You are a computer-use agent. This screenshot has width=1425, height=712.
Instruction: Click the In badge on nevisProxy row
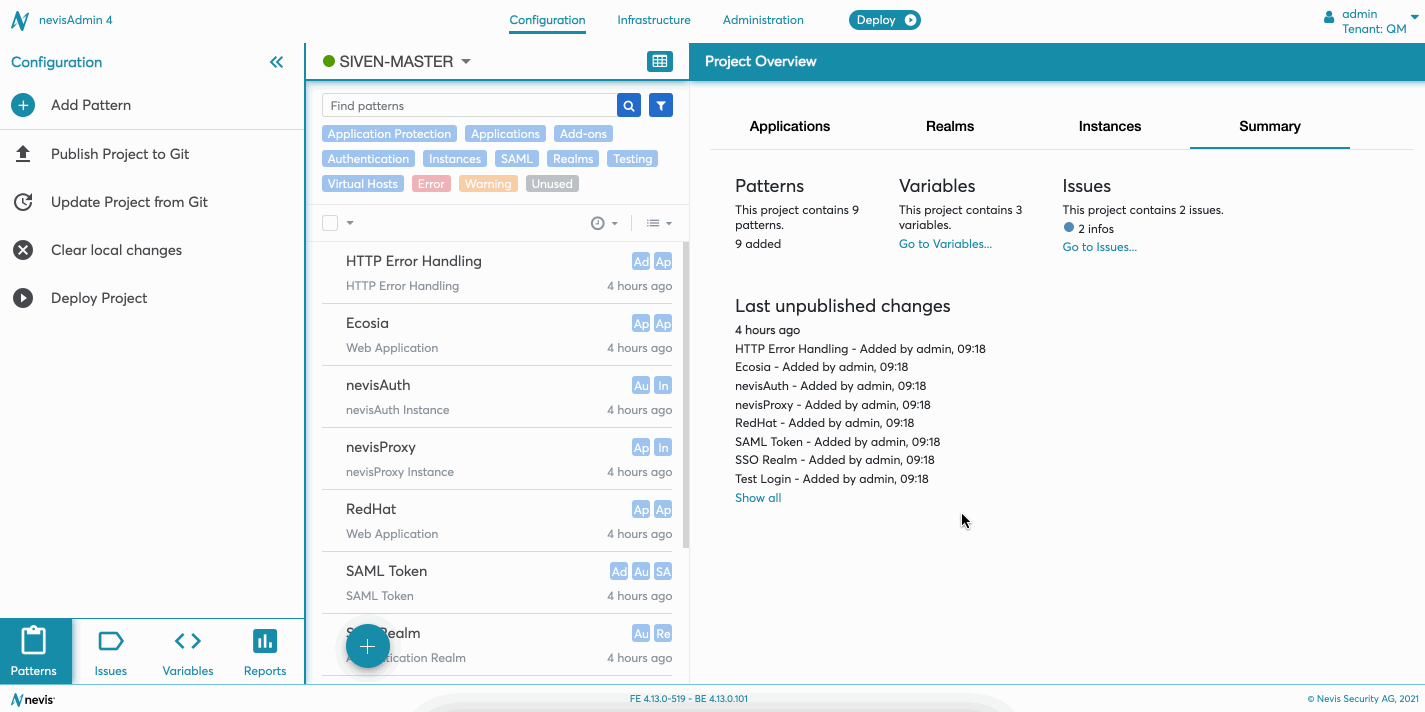pyautogui.click(x=663, y=448)
